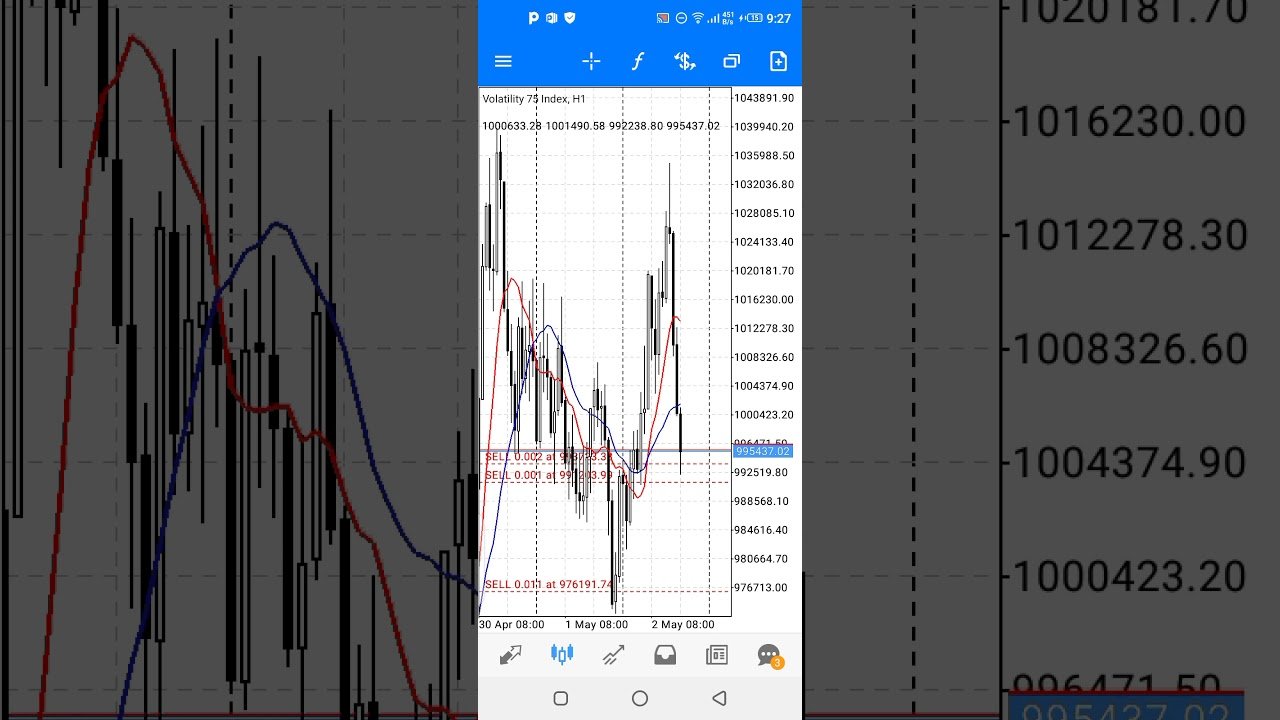The width and height of the screenshot is (1280, 720).
Task: Tap the shield notification icon
Action: click(x=570, y=18)
